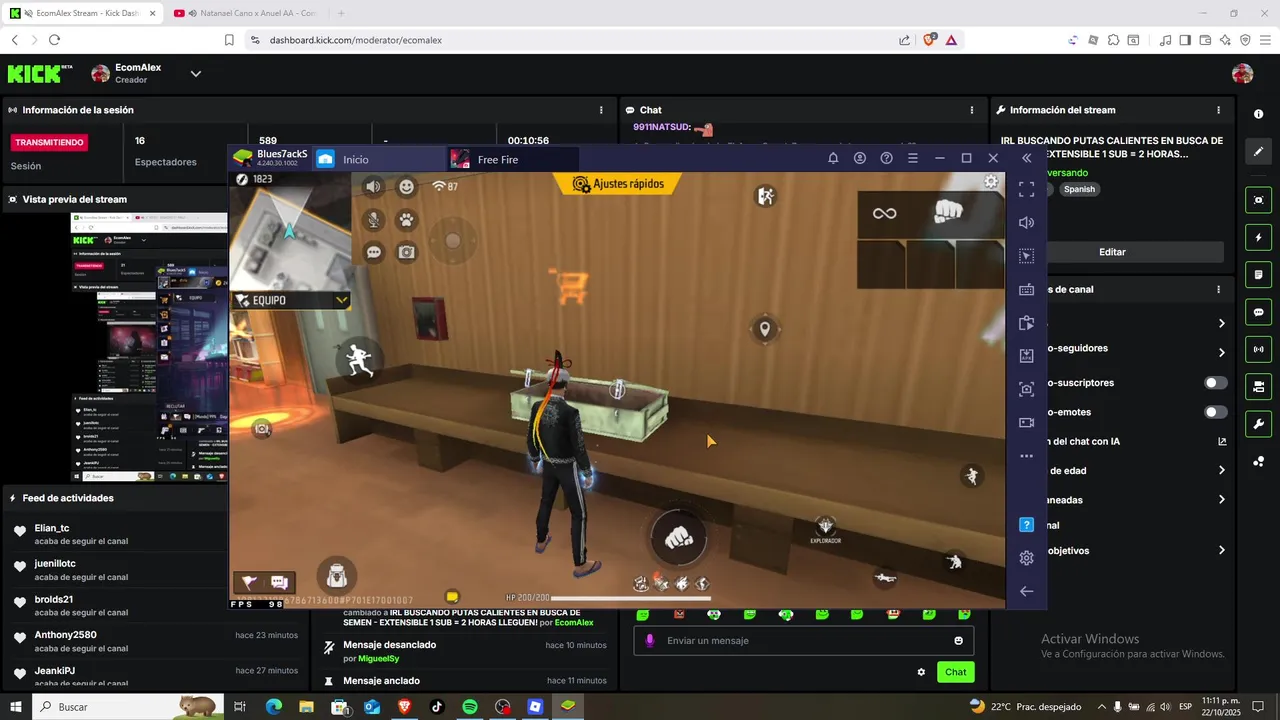Open Información de la sesión options menu
1280x720 pixels.
(x=601, y=110)
